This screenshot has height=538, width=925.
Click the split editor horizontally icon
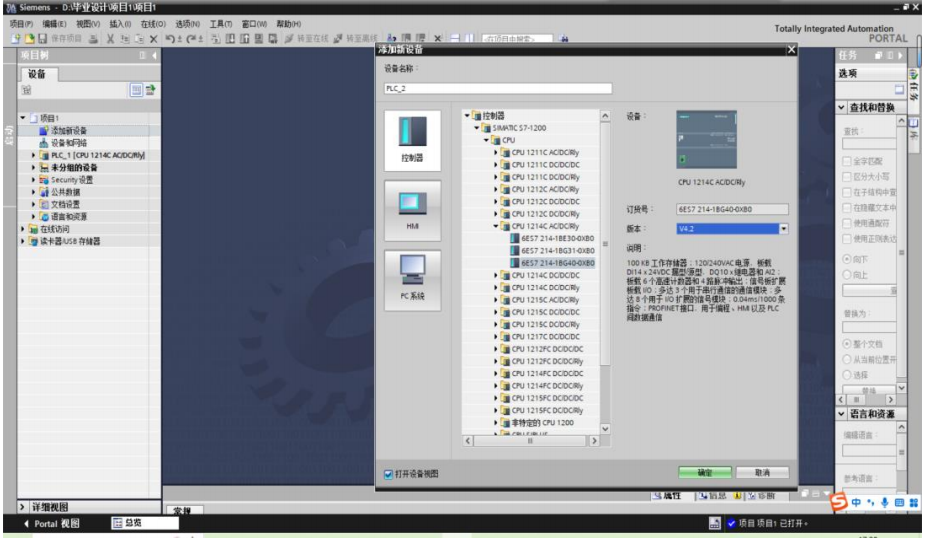click(x=455, y=38)
